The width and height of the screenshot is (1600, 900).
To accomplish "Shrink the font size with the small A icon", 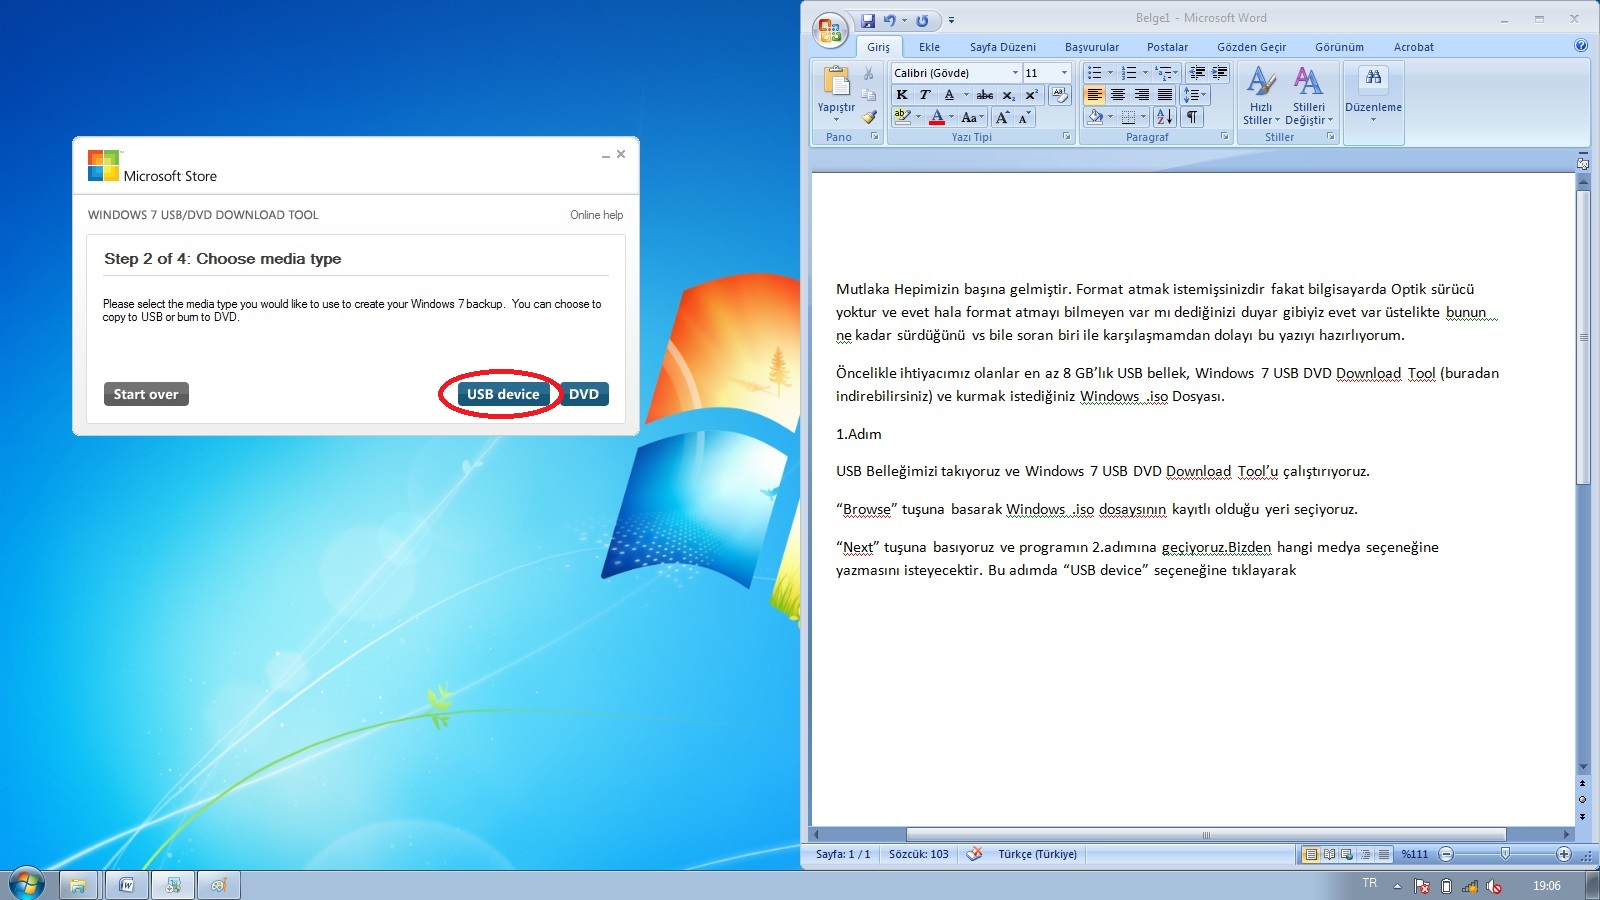I will point(1024,117).
